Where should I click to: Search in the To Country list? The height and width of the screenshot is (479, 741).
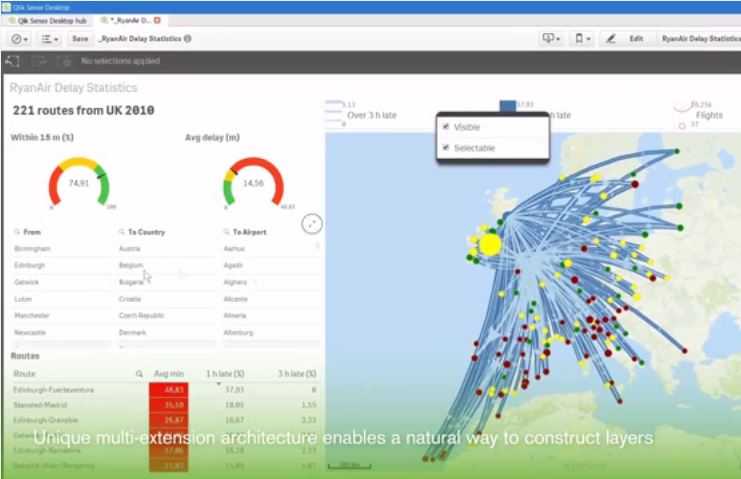[121, 231]
